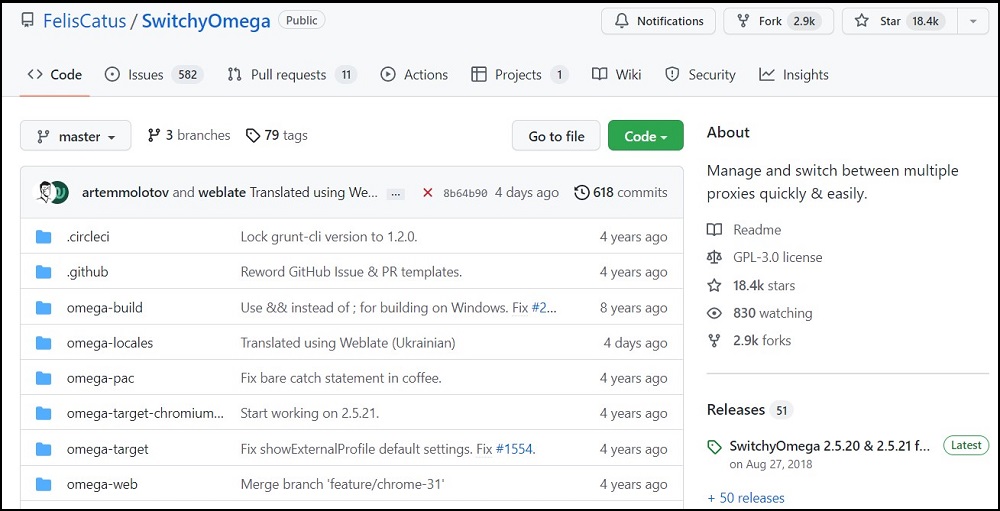View the 3 branches link
Screen dimensions: 1000x511
coord(189,135)
